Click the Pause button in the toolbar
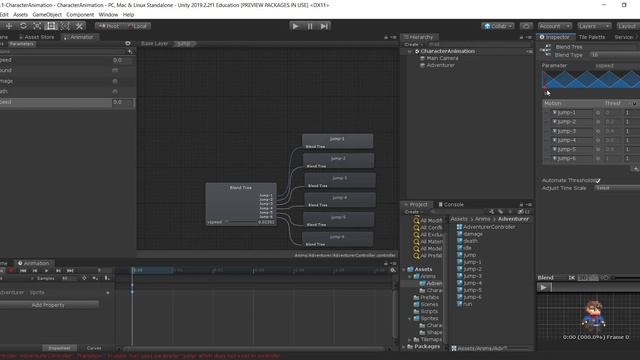Viewport: 640px width, 360px height. pyautogui.click(x=310, y=26)
